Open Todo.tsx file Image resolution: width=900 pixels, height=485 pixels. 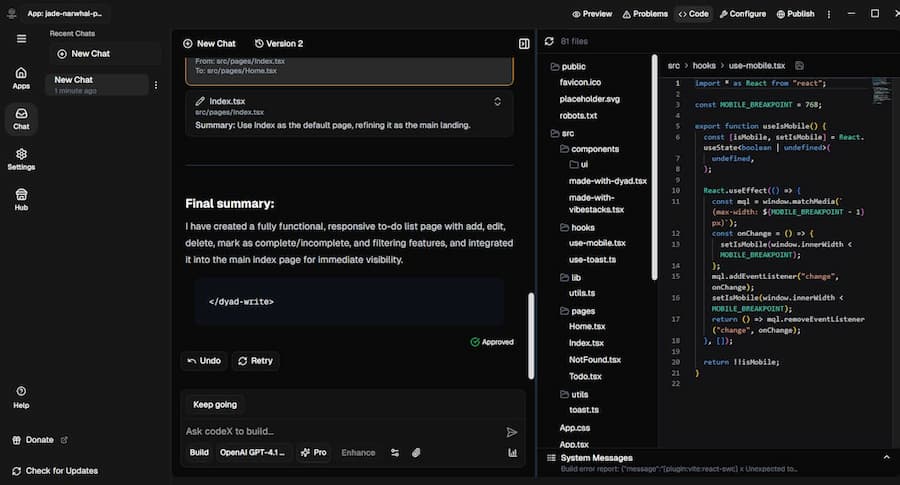coord(585,377)
